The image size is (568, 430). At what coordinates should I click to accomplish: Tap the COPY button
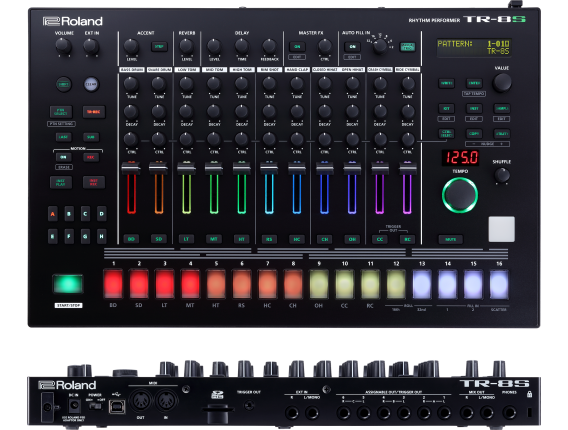474,134
